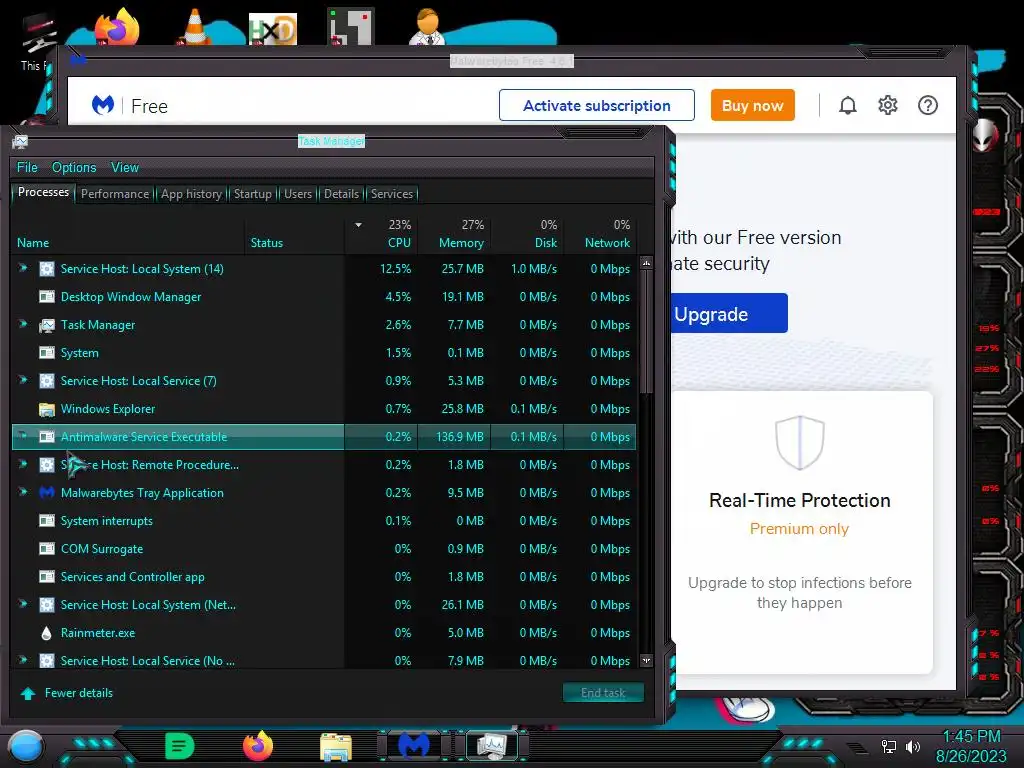Switch to Malwarebytes taskbar button
Viewport: 1024px width, 768px height.
tap(414, 745)
